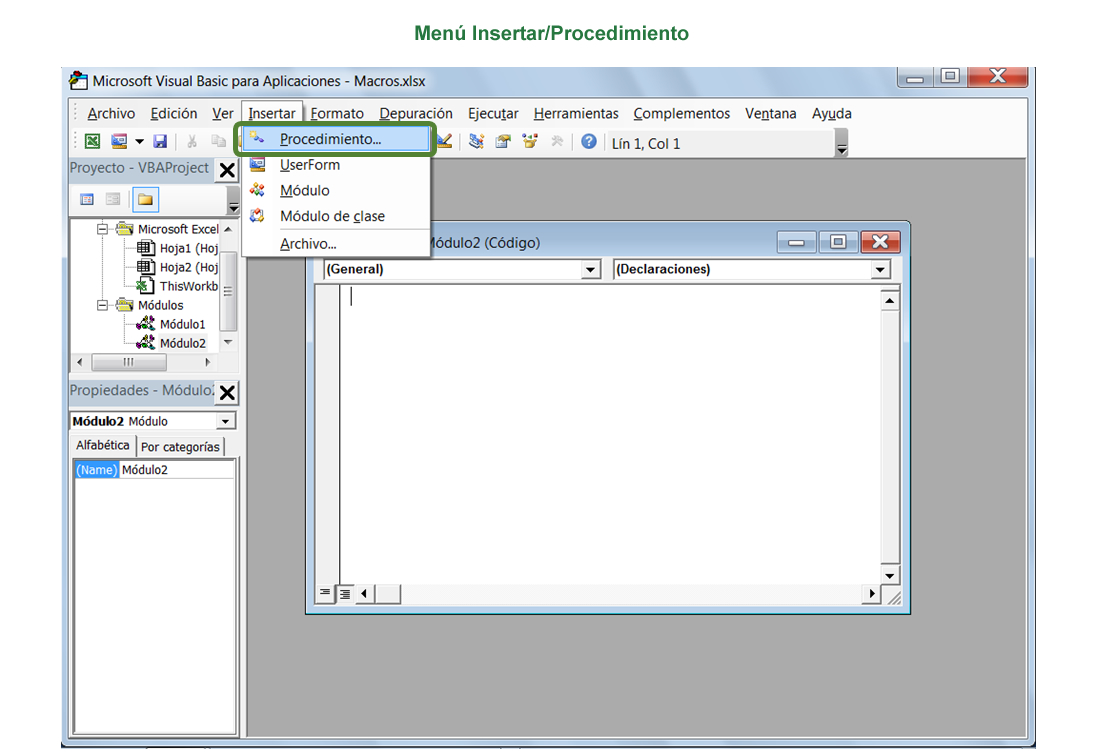This screenshot has width=1100, height=753.
Task: Open the (Declaraciones) procedure dropdown
Action: pos(880,269)
